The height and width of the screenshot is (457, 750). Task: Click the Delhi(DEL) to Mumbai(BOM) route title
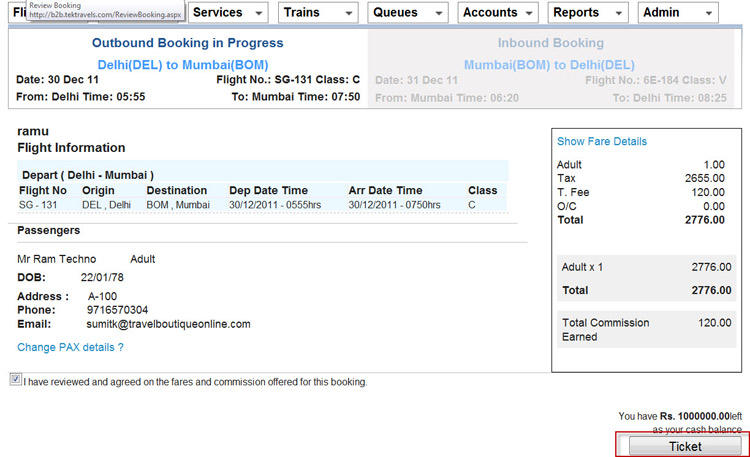[x=187, y=64]
